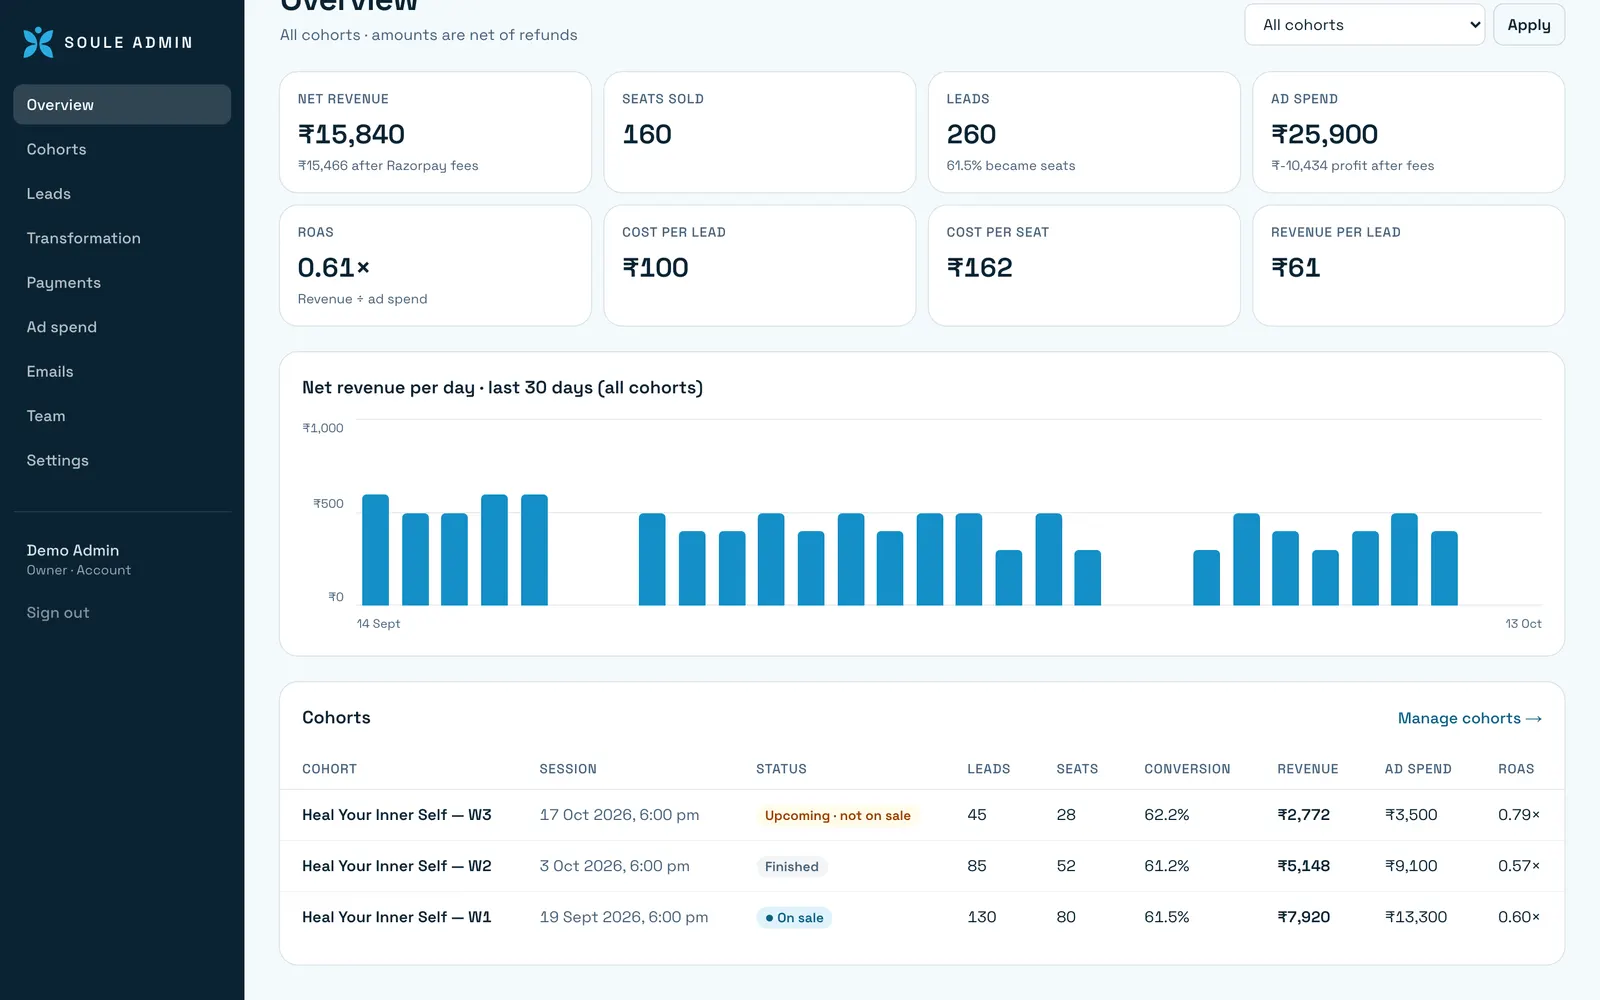Viewport: 1600px width, 1000px height.
Task: Click the W1 conversion value 61.5%
Action: (1167, 917)
